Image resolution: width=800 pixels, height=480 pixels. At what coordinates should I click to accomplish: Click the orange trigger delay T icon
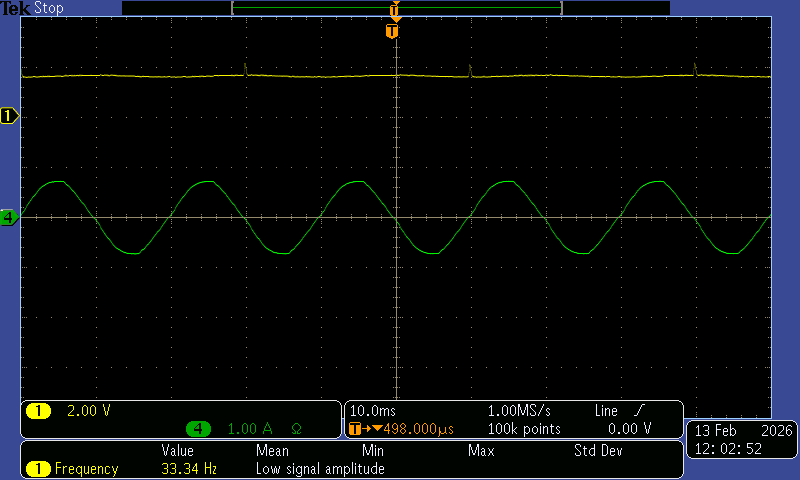[x=355, y=429]
